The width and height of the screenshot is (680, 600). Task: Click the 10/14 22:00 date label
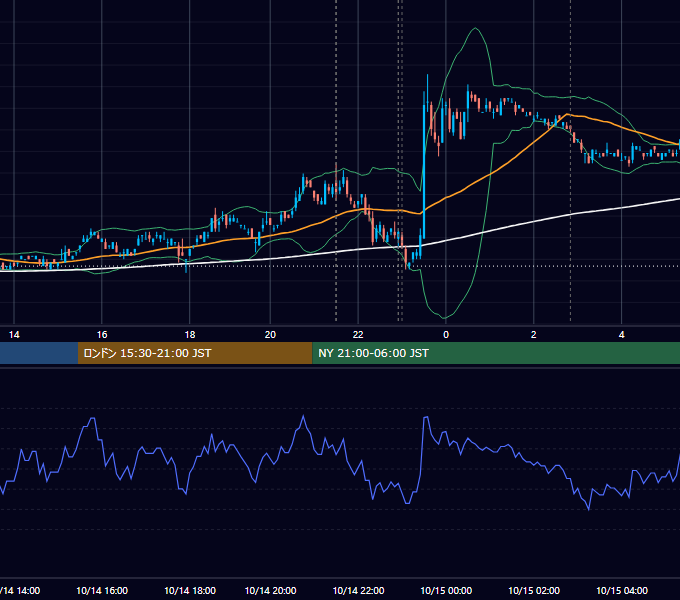[x=358, y=590]
